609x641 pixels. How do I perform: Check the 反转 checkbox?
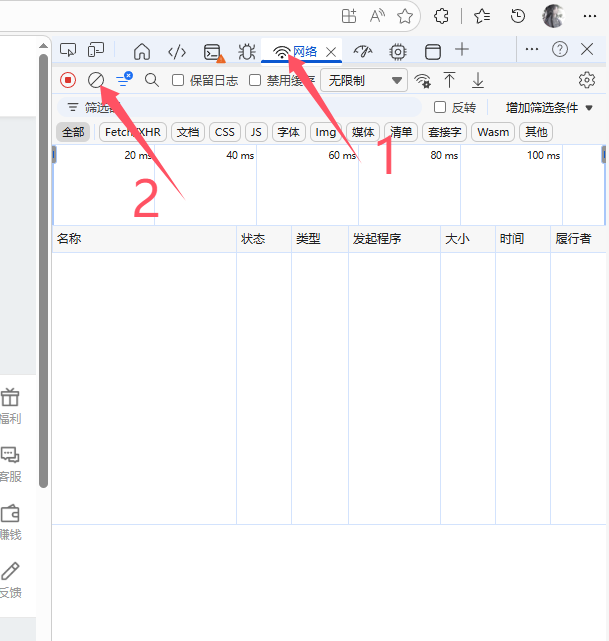440,107
